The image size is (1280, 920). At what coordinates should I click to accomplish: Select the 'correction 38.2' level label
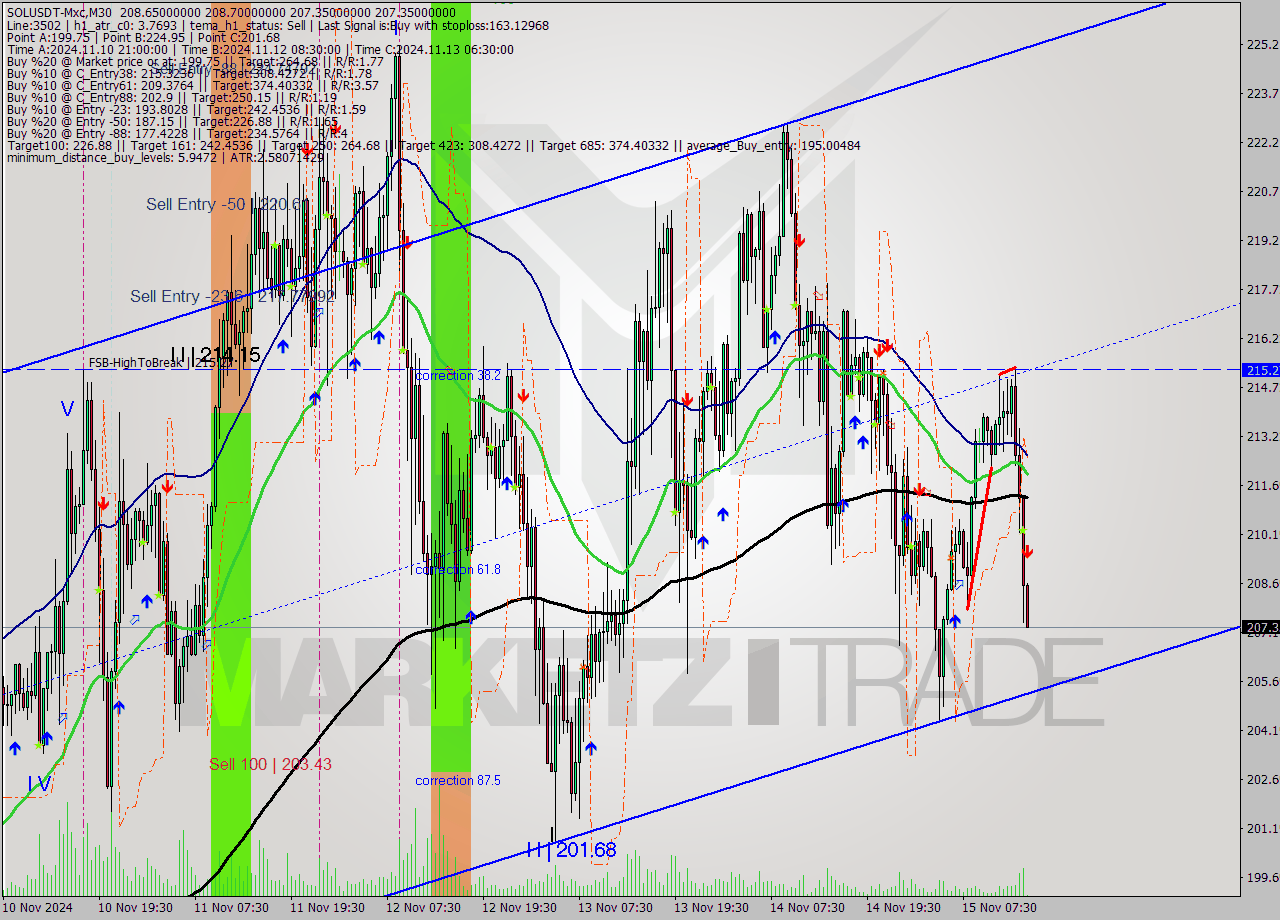458,375
